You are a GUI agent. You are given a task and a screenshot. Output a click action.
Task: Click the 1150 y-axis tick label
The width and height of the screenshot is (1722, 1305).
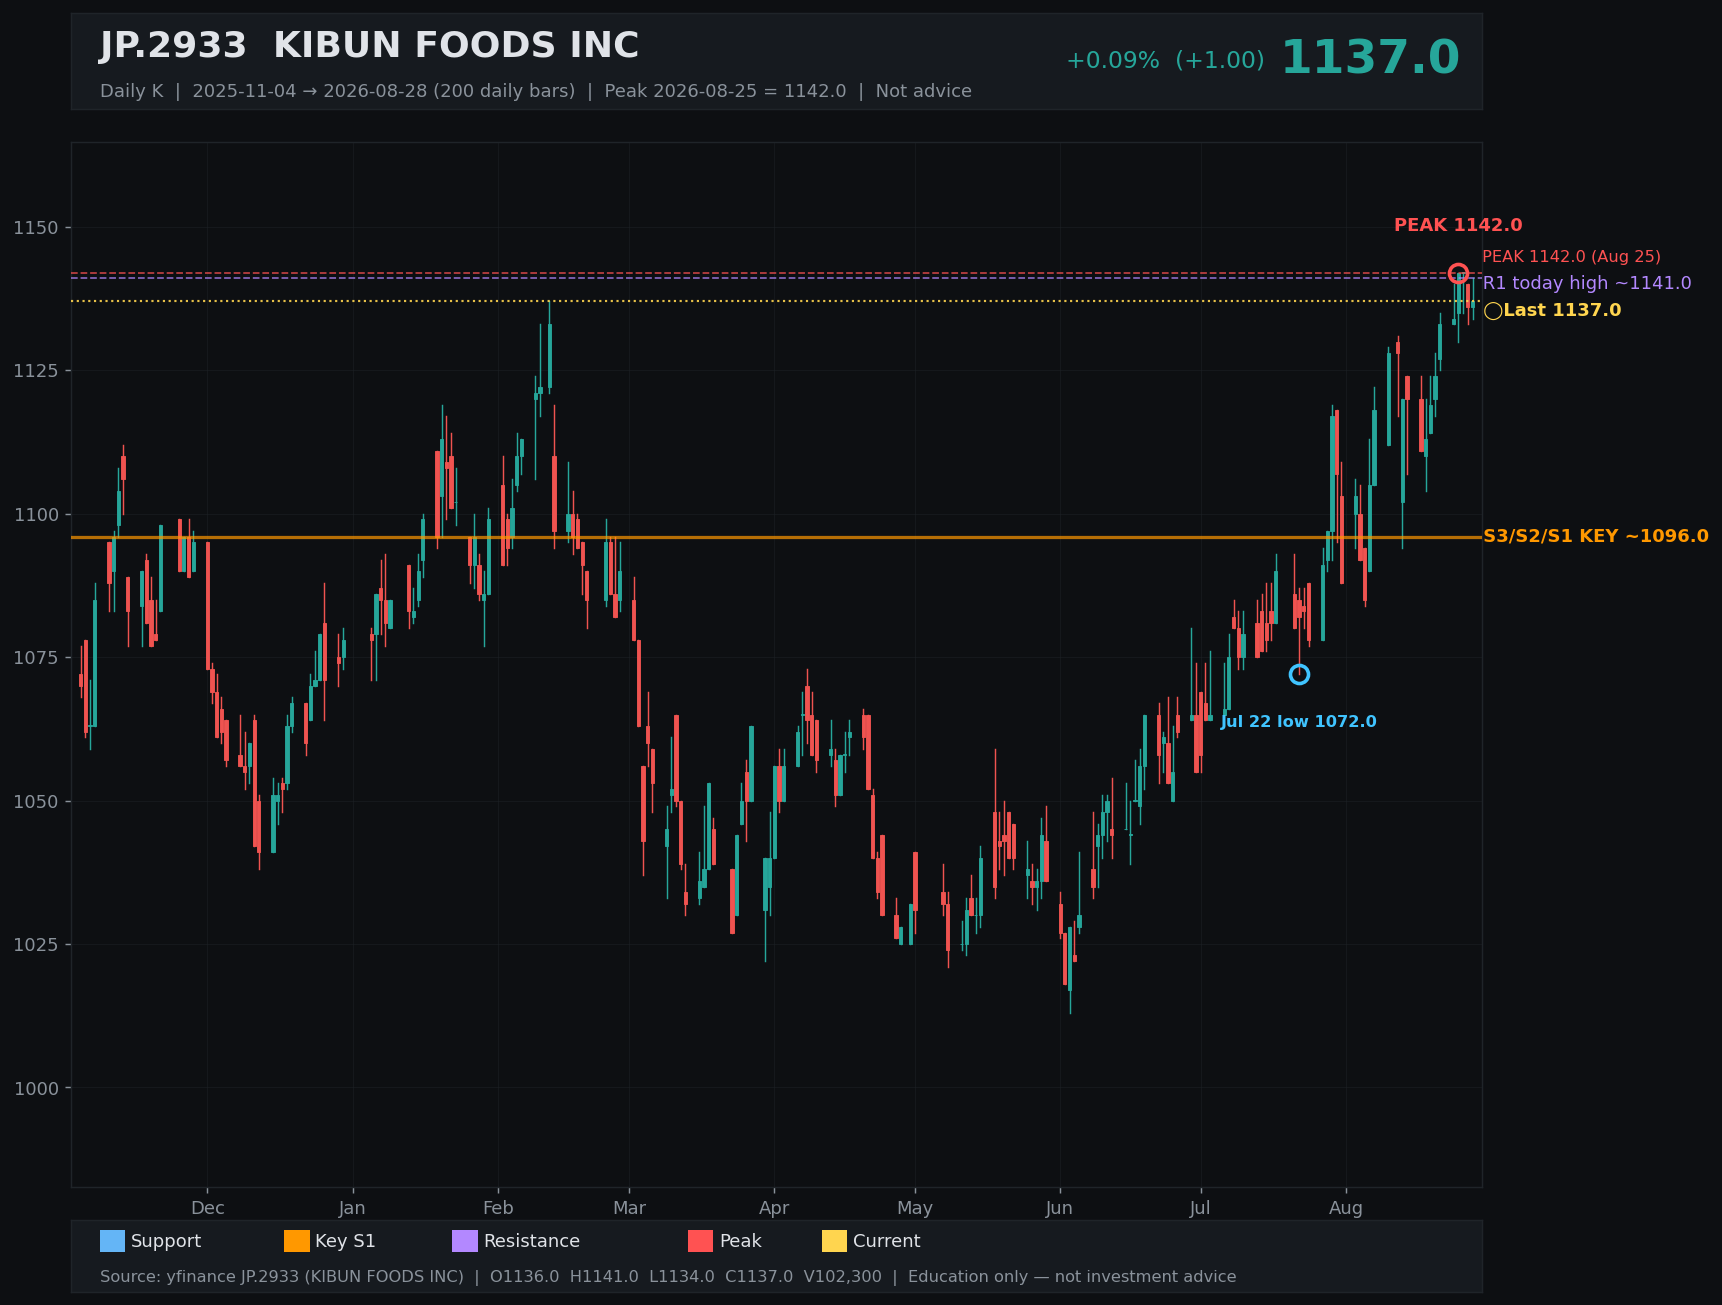(x=36, y=228)
